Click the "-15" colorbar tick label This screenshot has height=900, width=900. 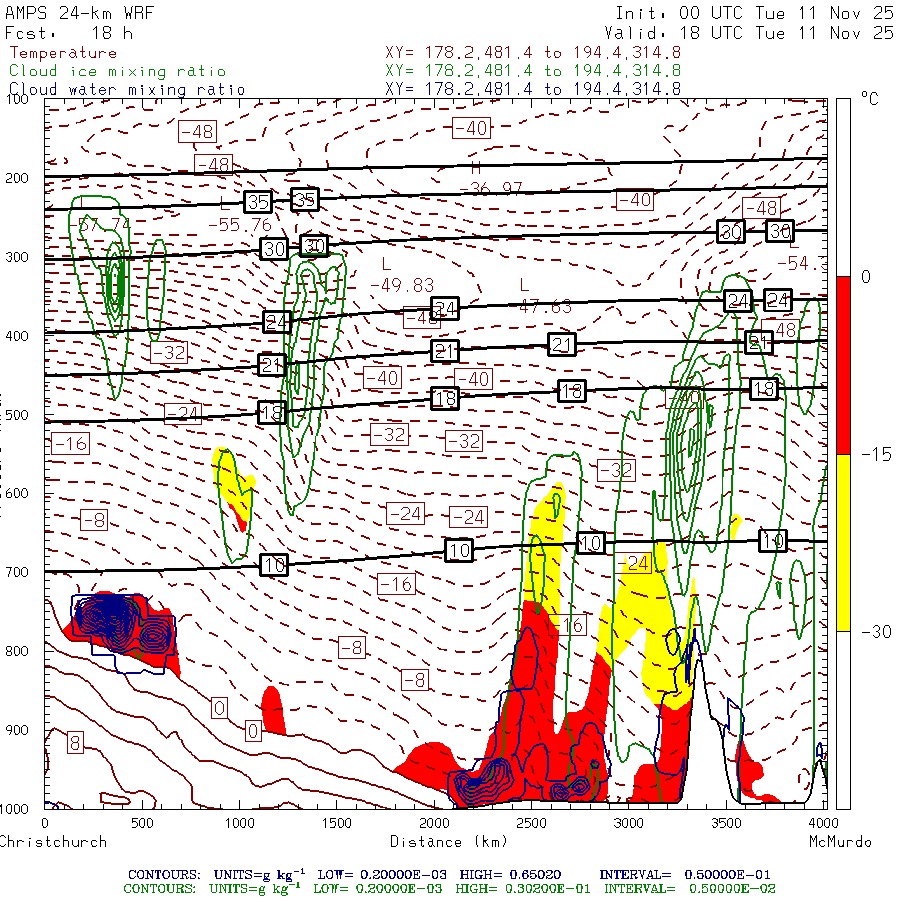point(876,455)
